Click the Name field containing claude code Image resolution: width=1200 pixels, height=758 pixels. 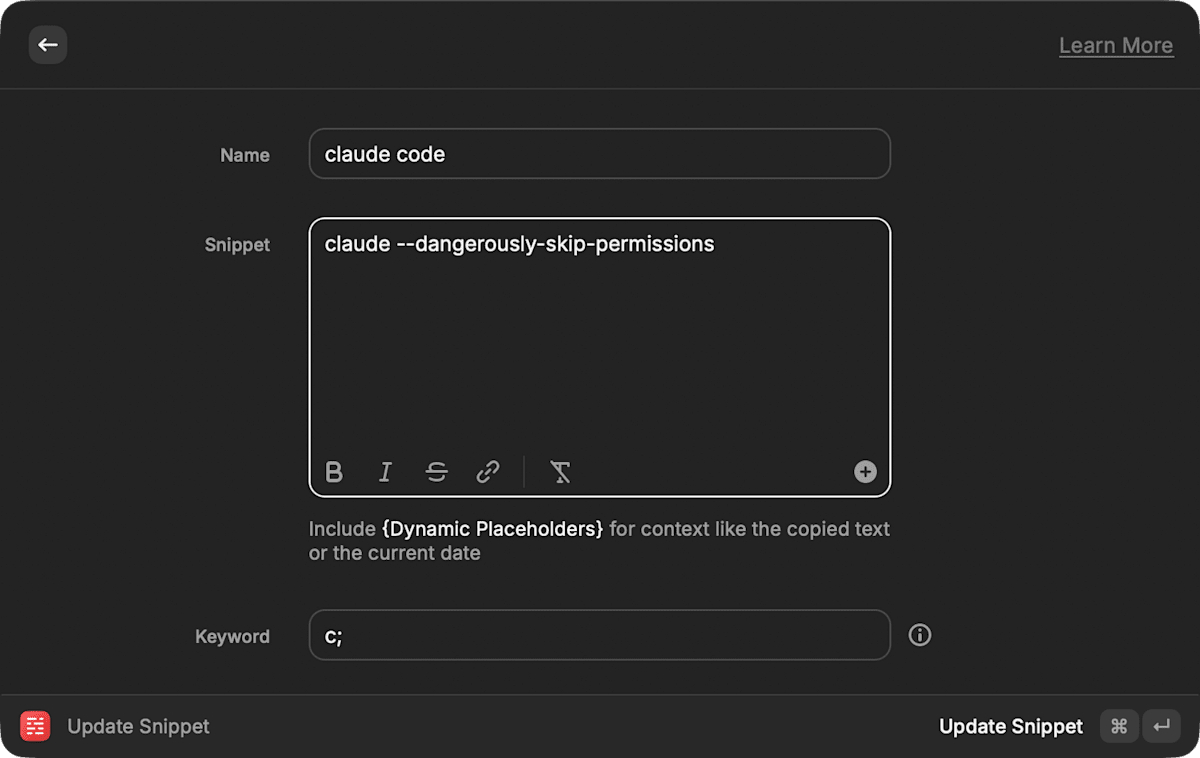[599, 154]
